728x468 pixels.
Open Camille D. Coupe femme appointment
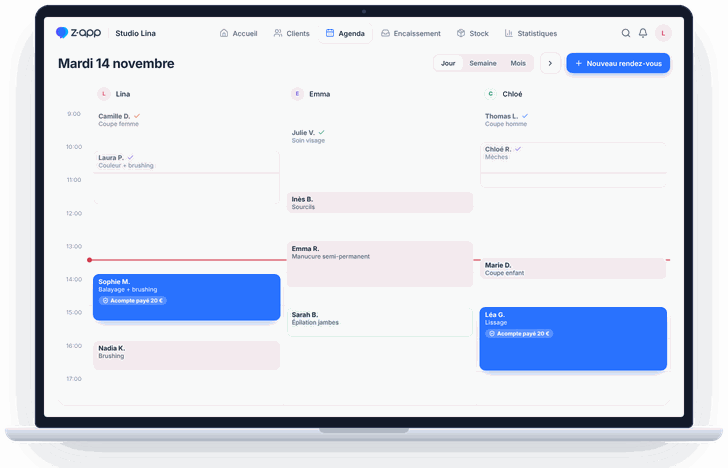pos(186,120)
